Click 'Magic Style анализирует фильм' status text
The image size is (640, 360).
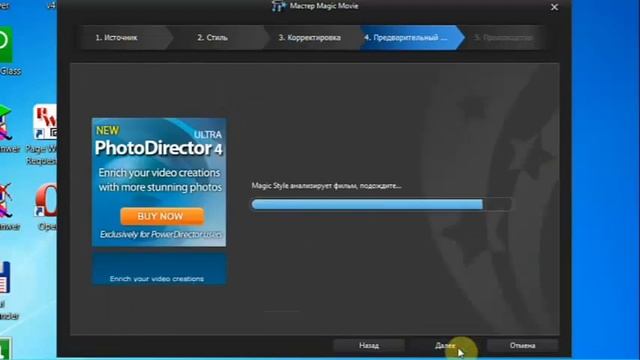coord(326,186)
